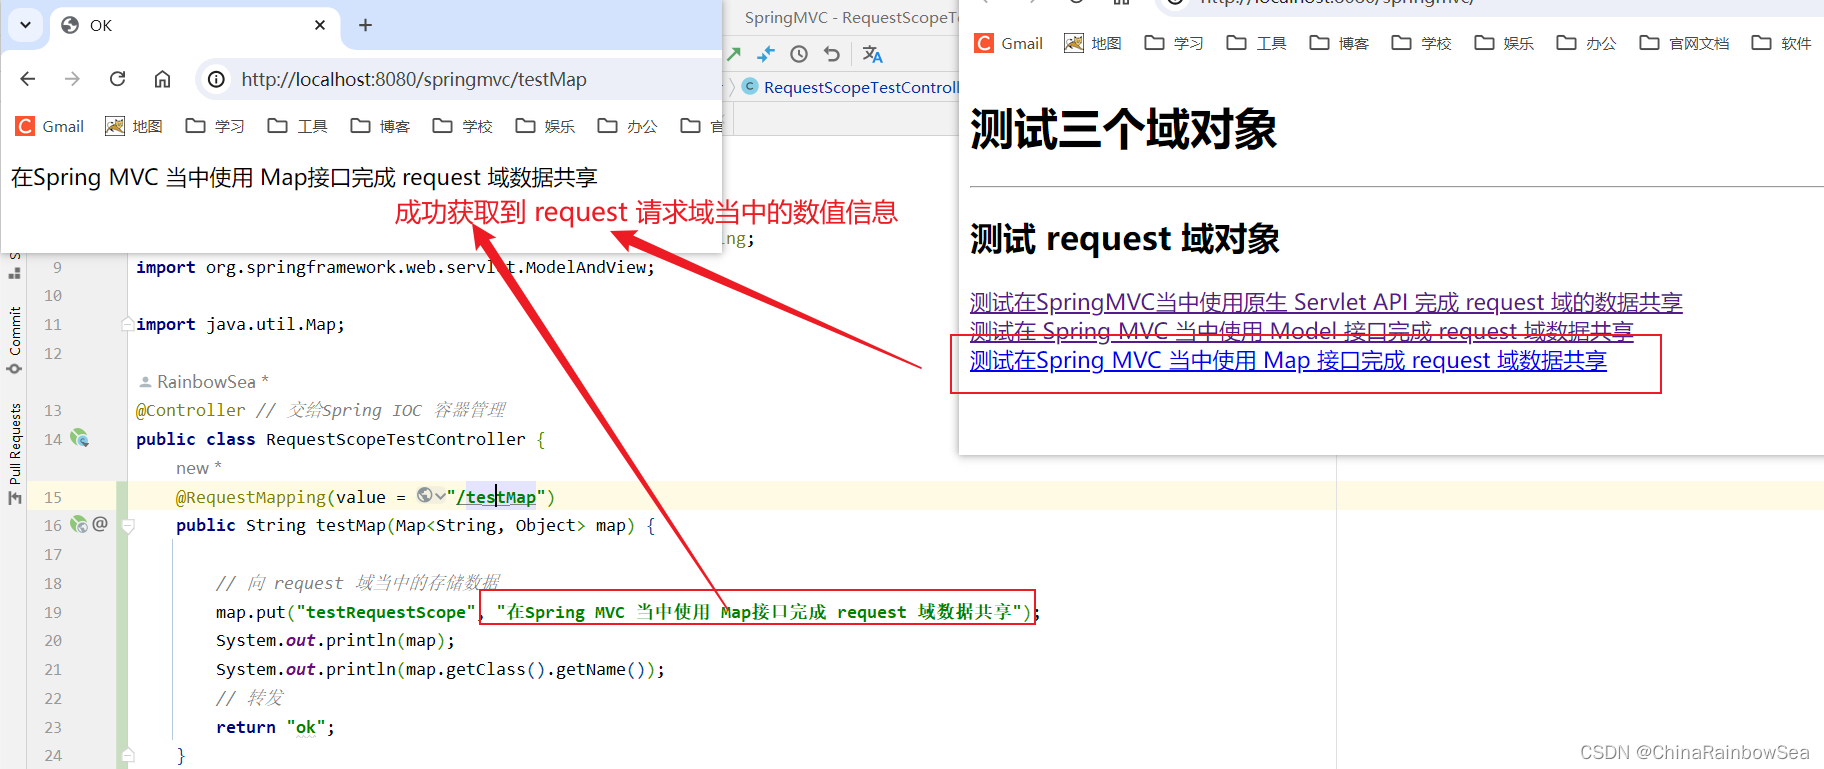Click return "ok" statement on line 23

pos(275,727)
